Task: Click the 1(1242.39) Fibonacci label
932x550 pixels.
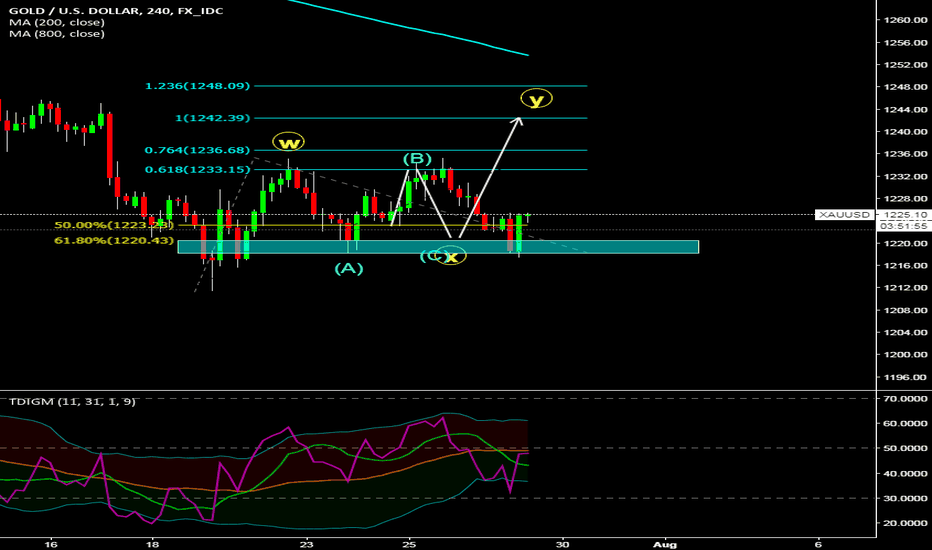Action: 213,118
